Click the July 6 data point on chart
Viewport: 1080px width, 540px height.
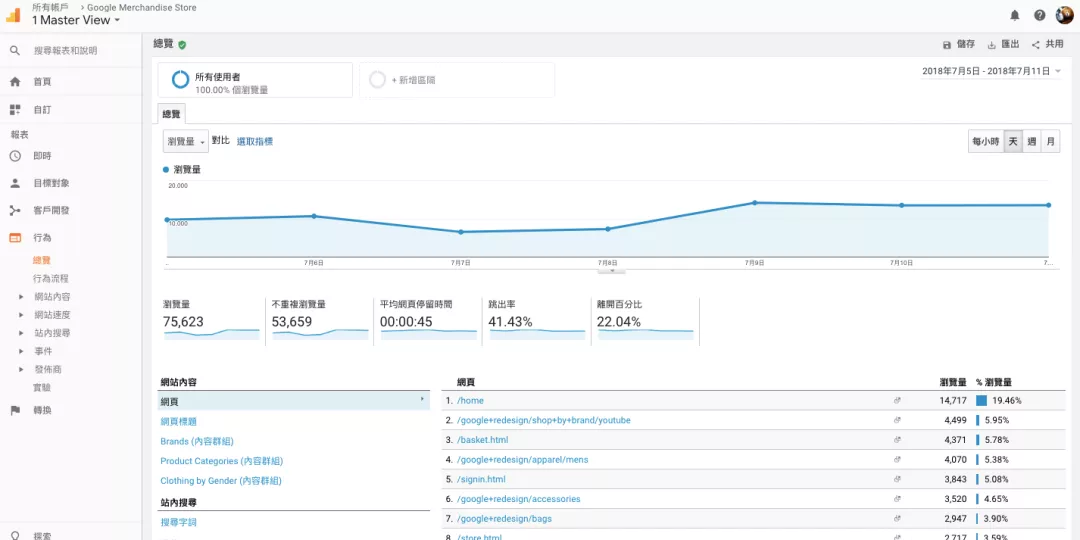point(314,216)
